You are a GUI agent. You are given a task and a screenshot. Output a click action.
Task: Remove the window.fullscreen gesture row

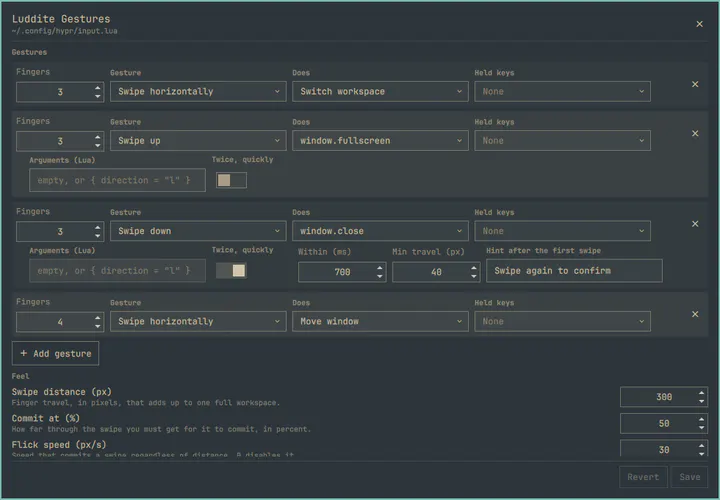coord(695,133)
